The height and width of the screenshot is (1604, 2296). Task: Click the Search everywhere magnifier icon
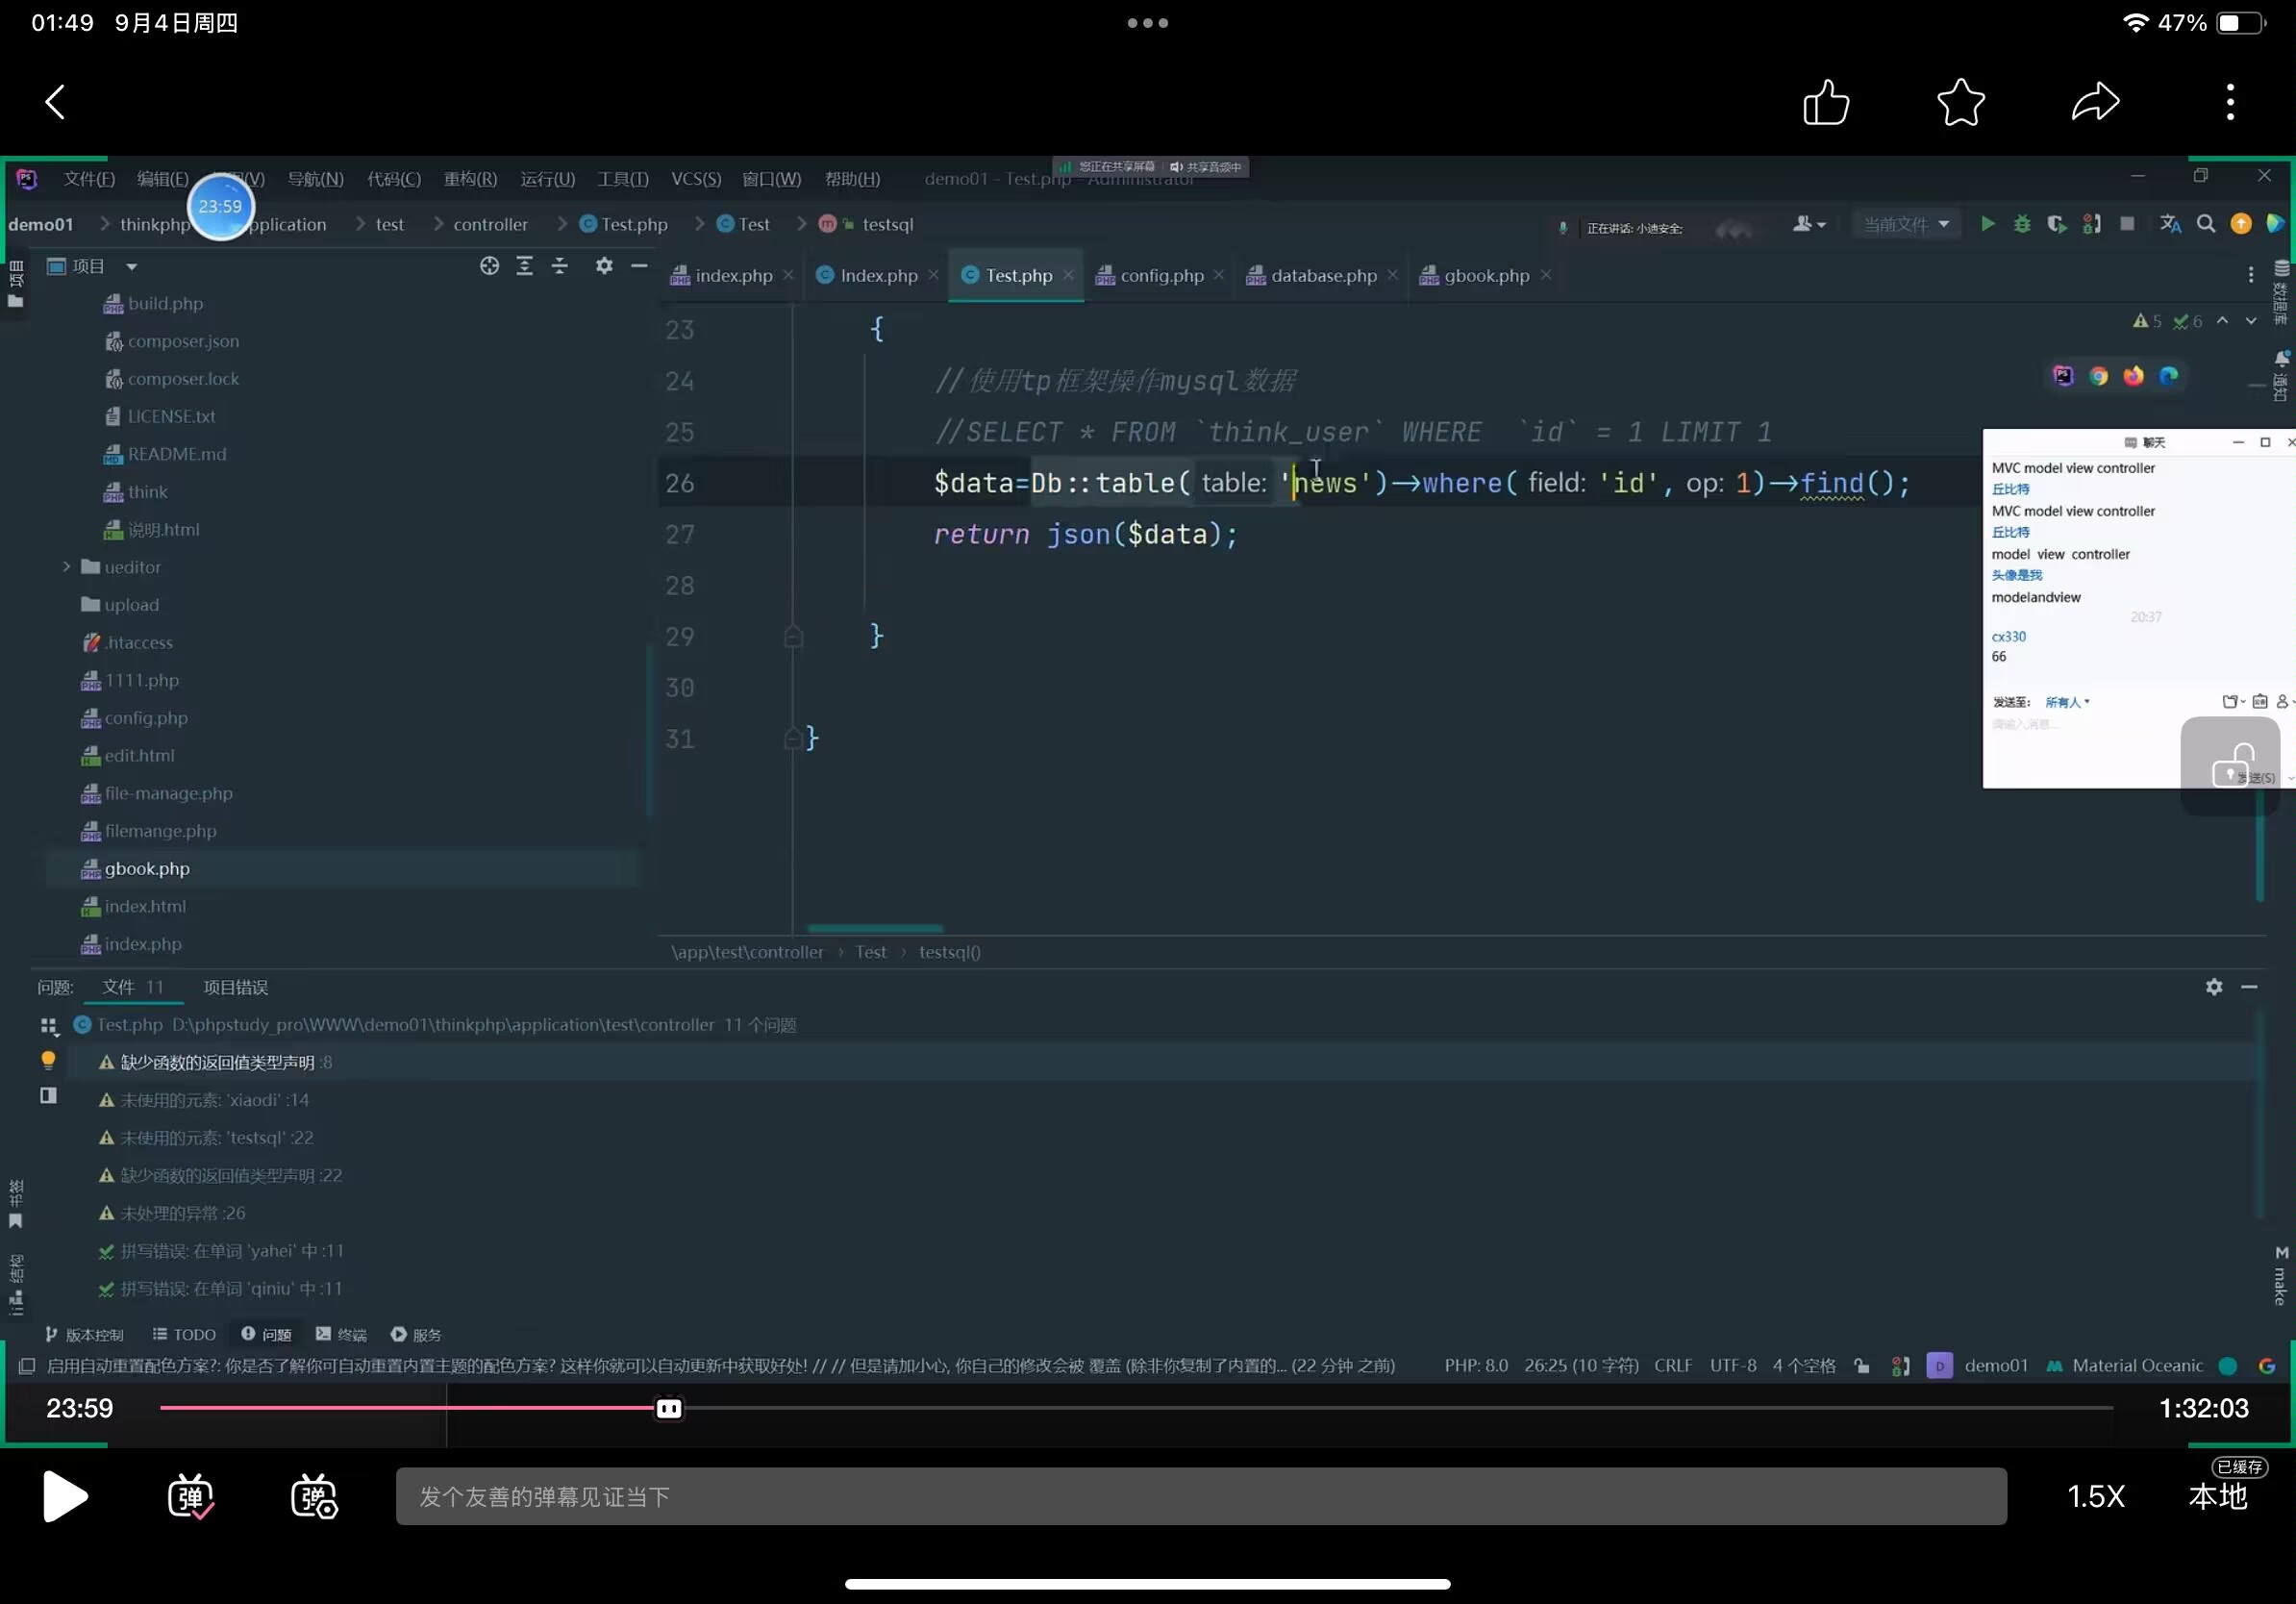pos(2205,224)
